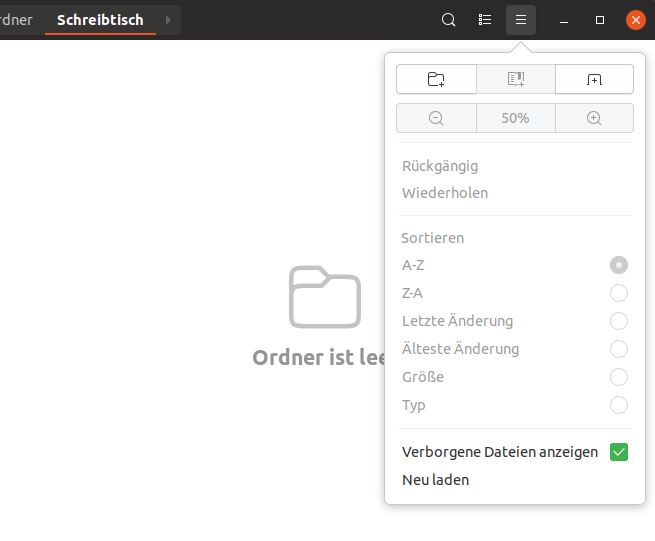Select the A-Z sort radio button

pos(619,265)
